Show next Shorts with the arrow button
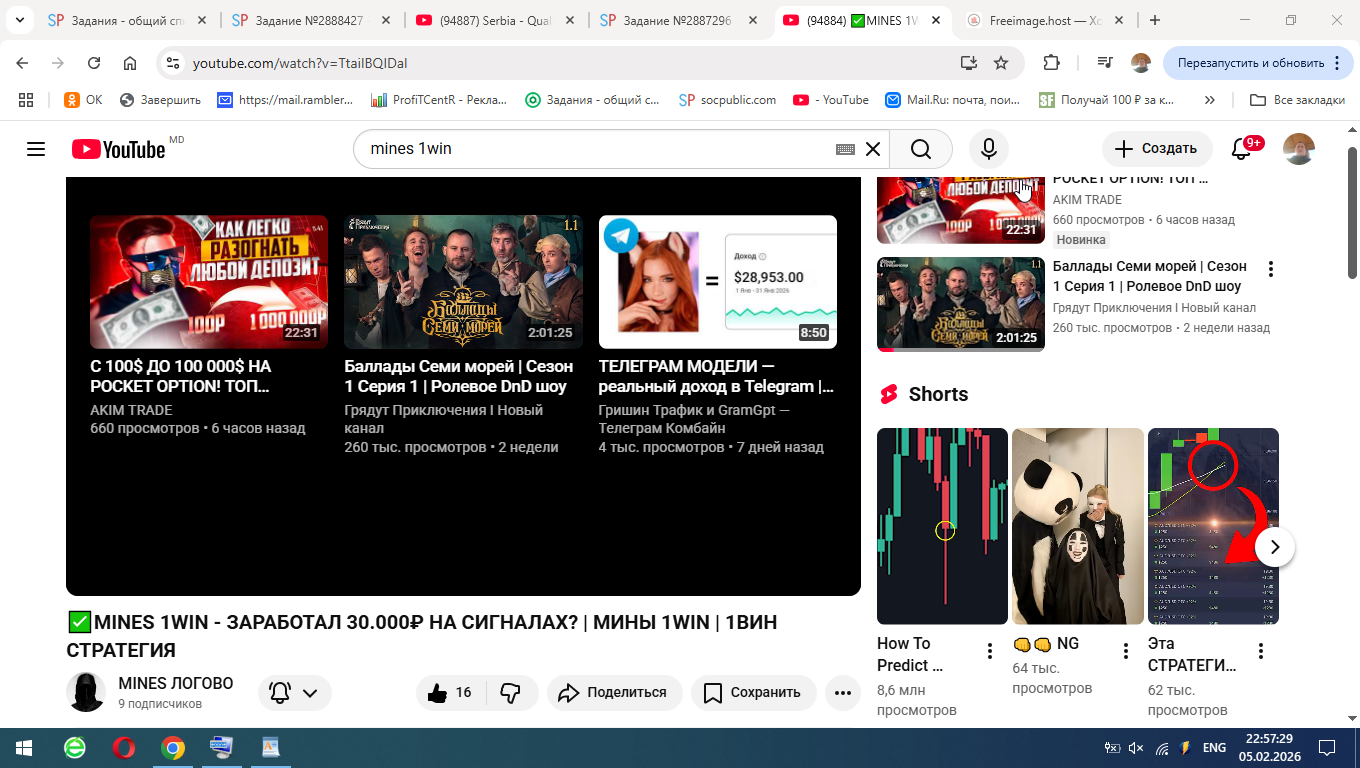 1275,547
